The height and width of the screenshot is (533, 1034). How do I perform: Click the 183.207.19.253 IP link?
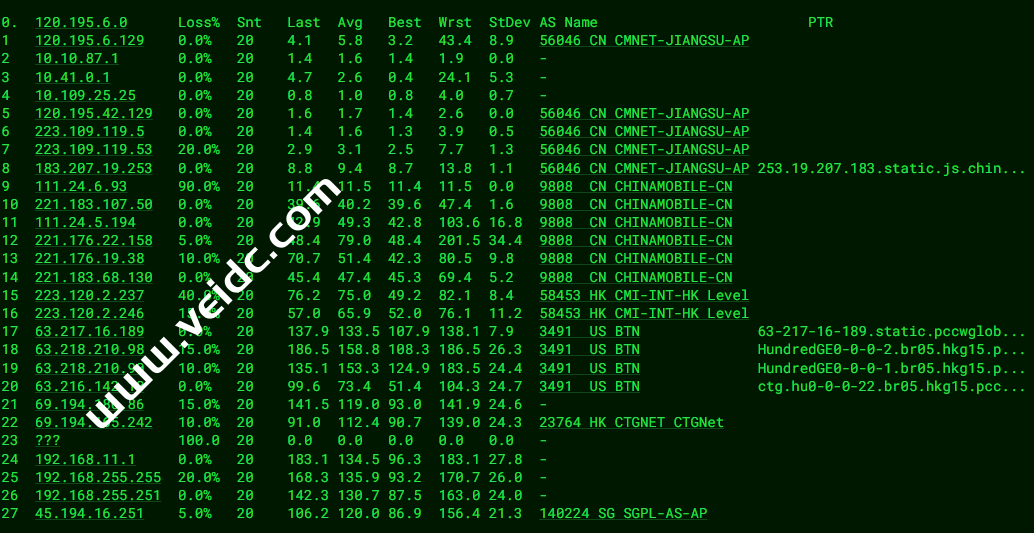click(x=94, y=168)
